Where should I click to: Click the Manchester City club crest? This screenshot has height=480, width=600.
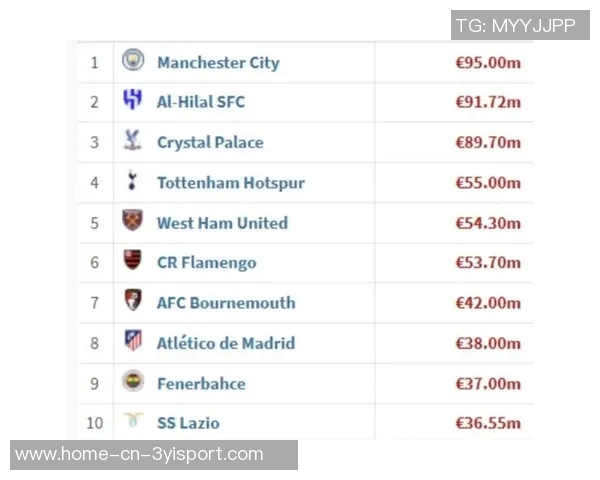click(133, 61)
